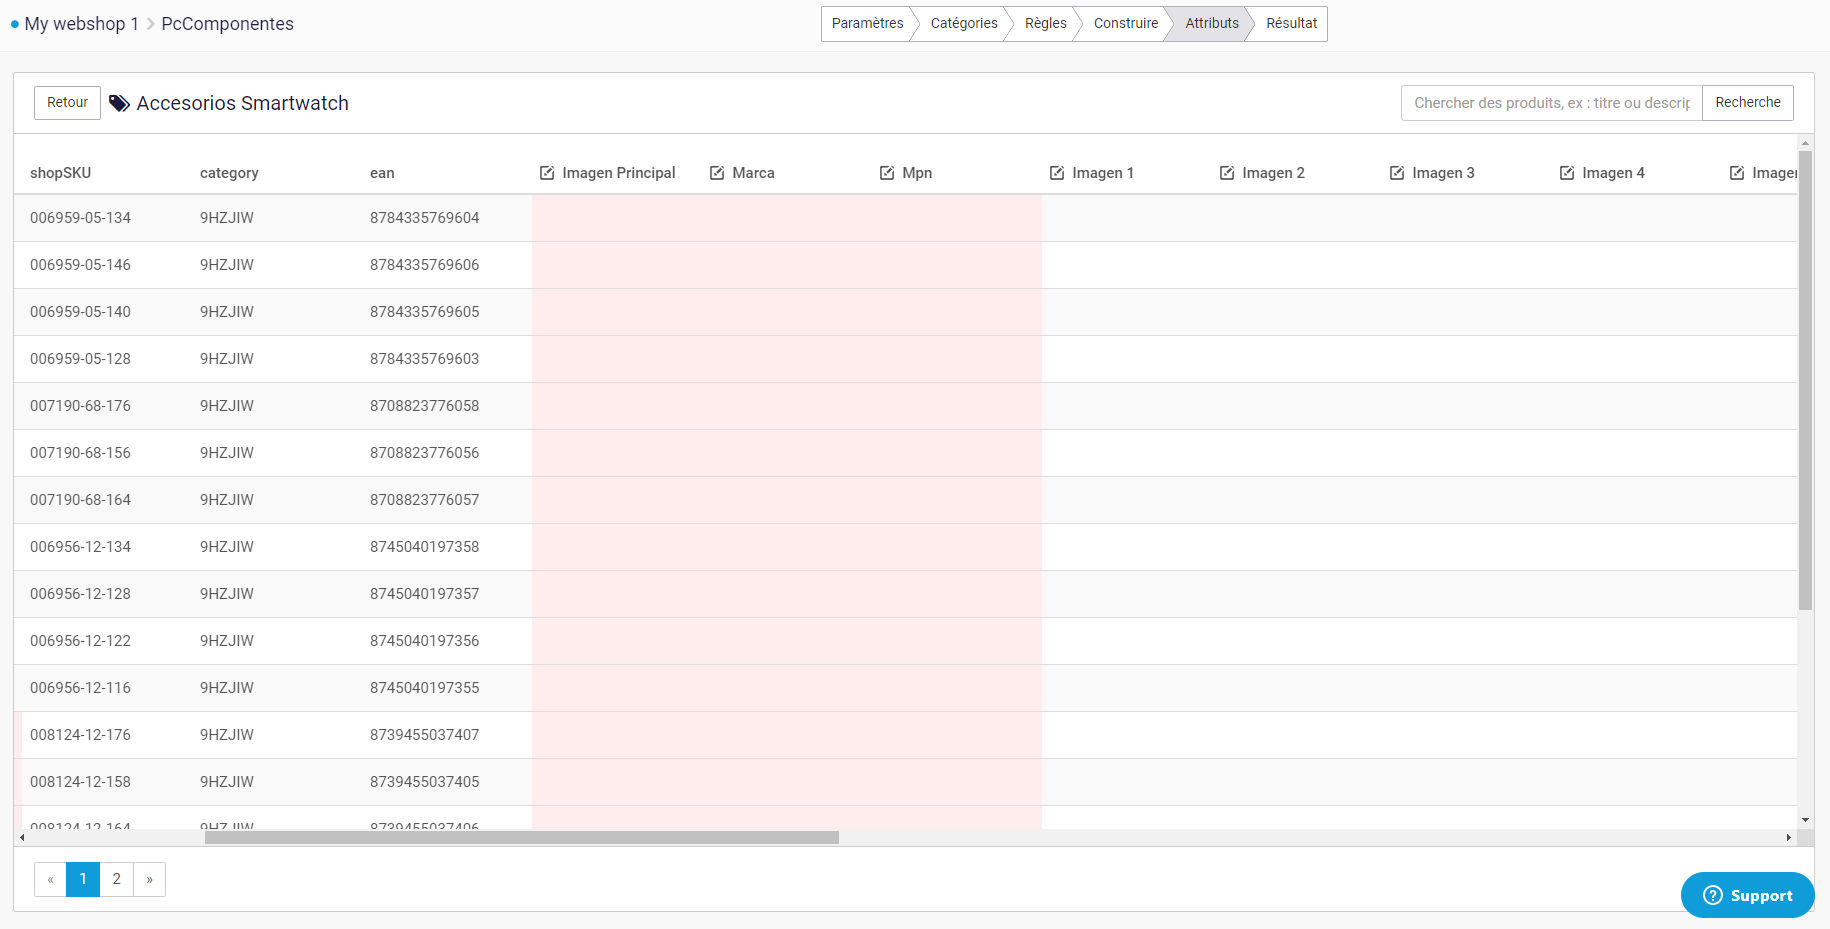1830x929 pixels.
Task: Select the Marca column header label
Action: tap(753, 173)
